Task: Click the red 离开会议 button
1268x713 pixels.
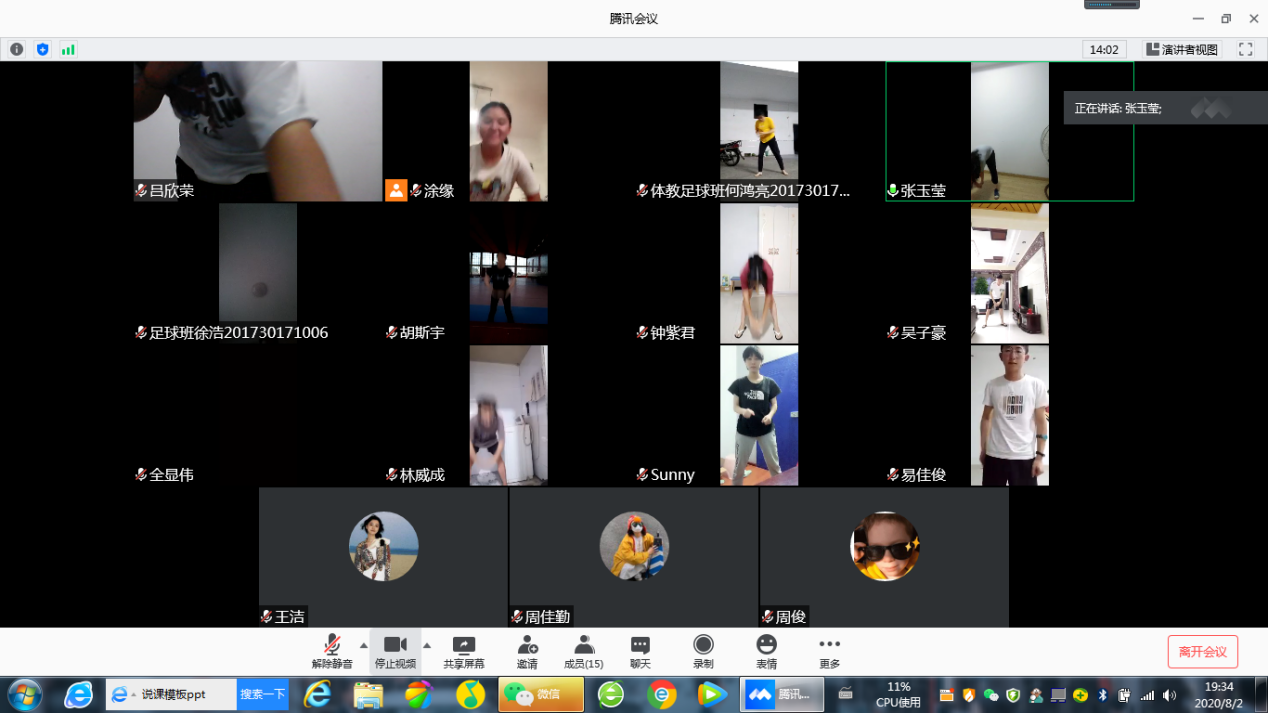Action: (1202, 652)
